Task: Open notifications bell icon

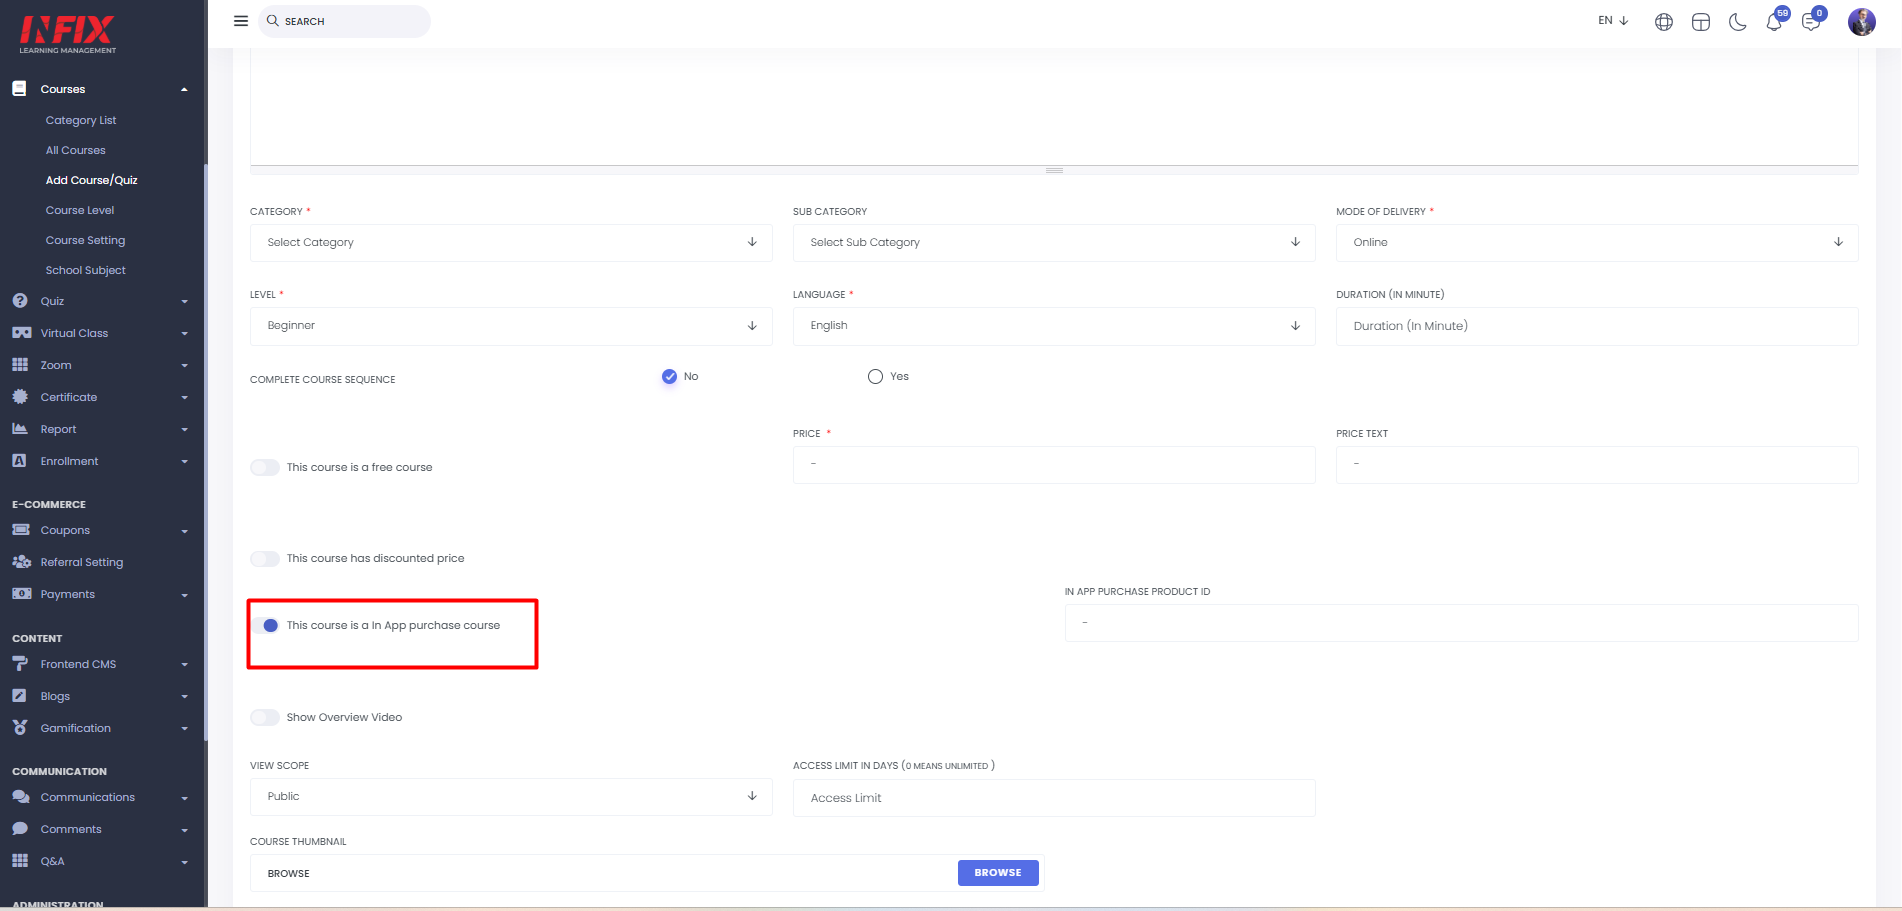Action: tap(1774, 22)
